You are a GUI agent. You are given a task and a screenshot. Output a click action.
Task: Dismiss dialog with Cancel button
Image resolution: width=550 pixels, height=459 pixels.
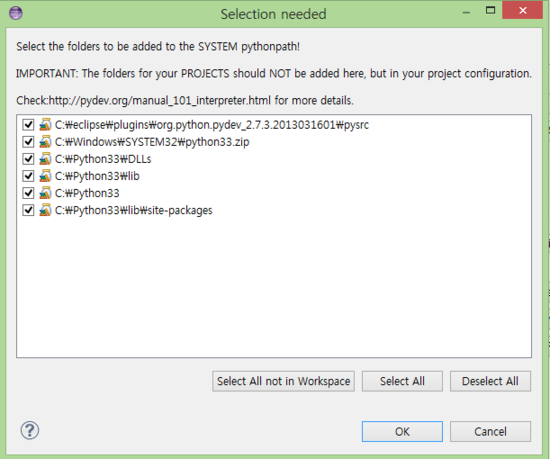[490, 432]
